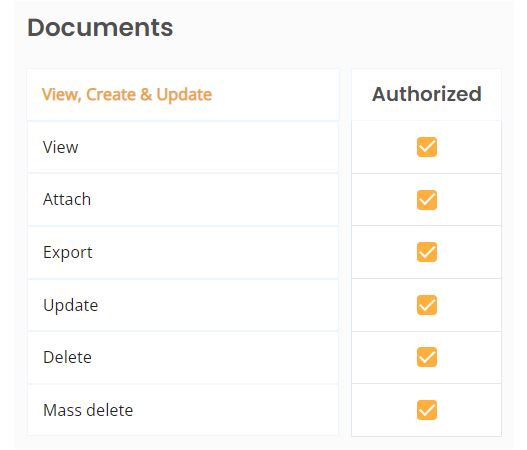Click the orange tick icon beside Update

(427, 305)
